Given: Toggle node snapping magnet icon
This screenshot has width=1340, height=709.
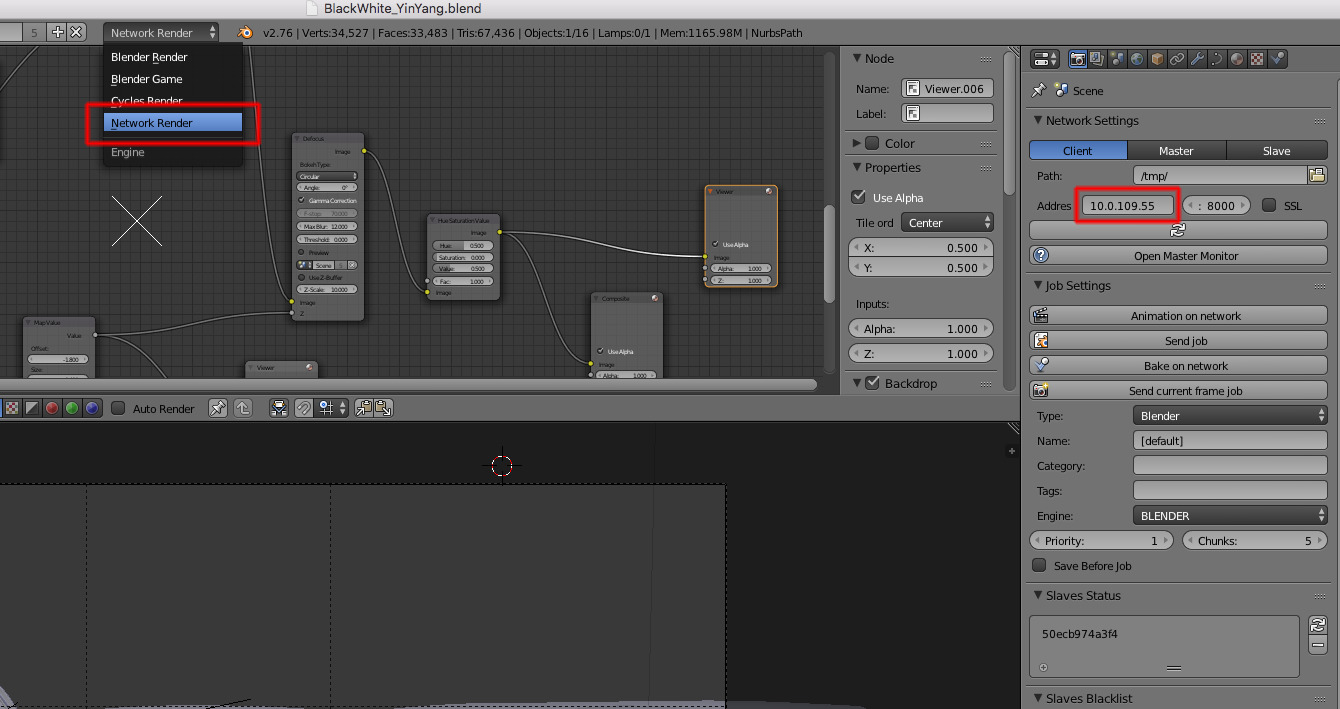Looking at the screenshot, I should tap(304, 408).
